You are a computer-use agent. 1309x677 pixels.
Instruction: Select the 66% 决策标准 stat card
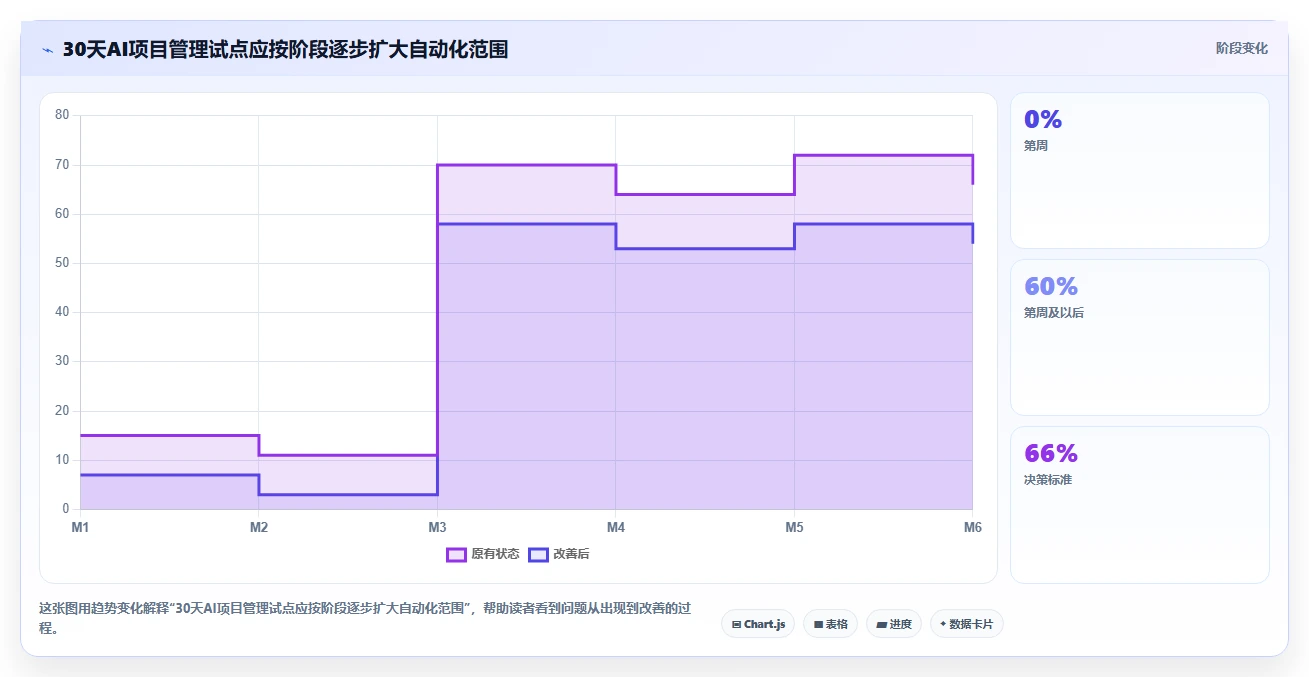1140,505
